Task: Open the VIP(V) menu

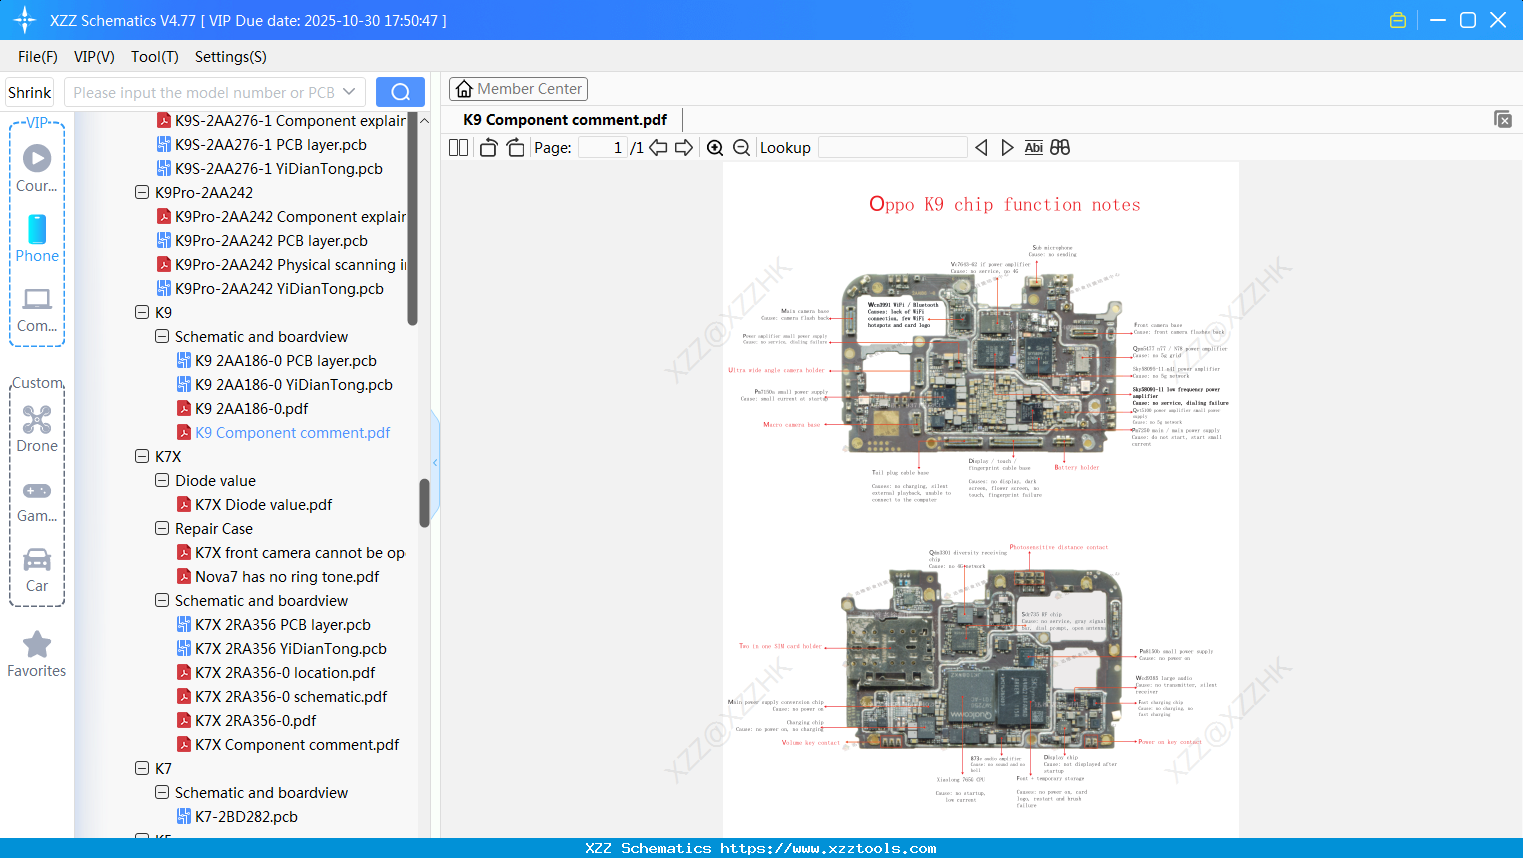Action: (x=94, y=57)
